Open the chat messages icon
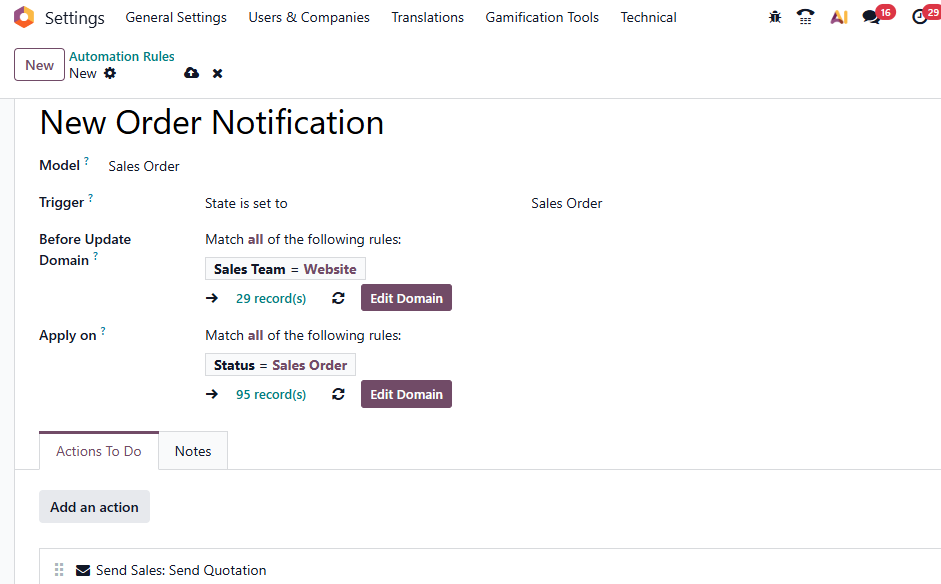Screen dimensions: 941x584 click(872, 17)
